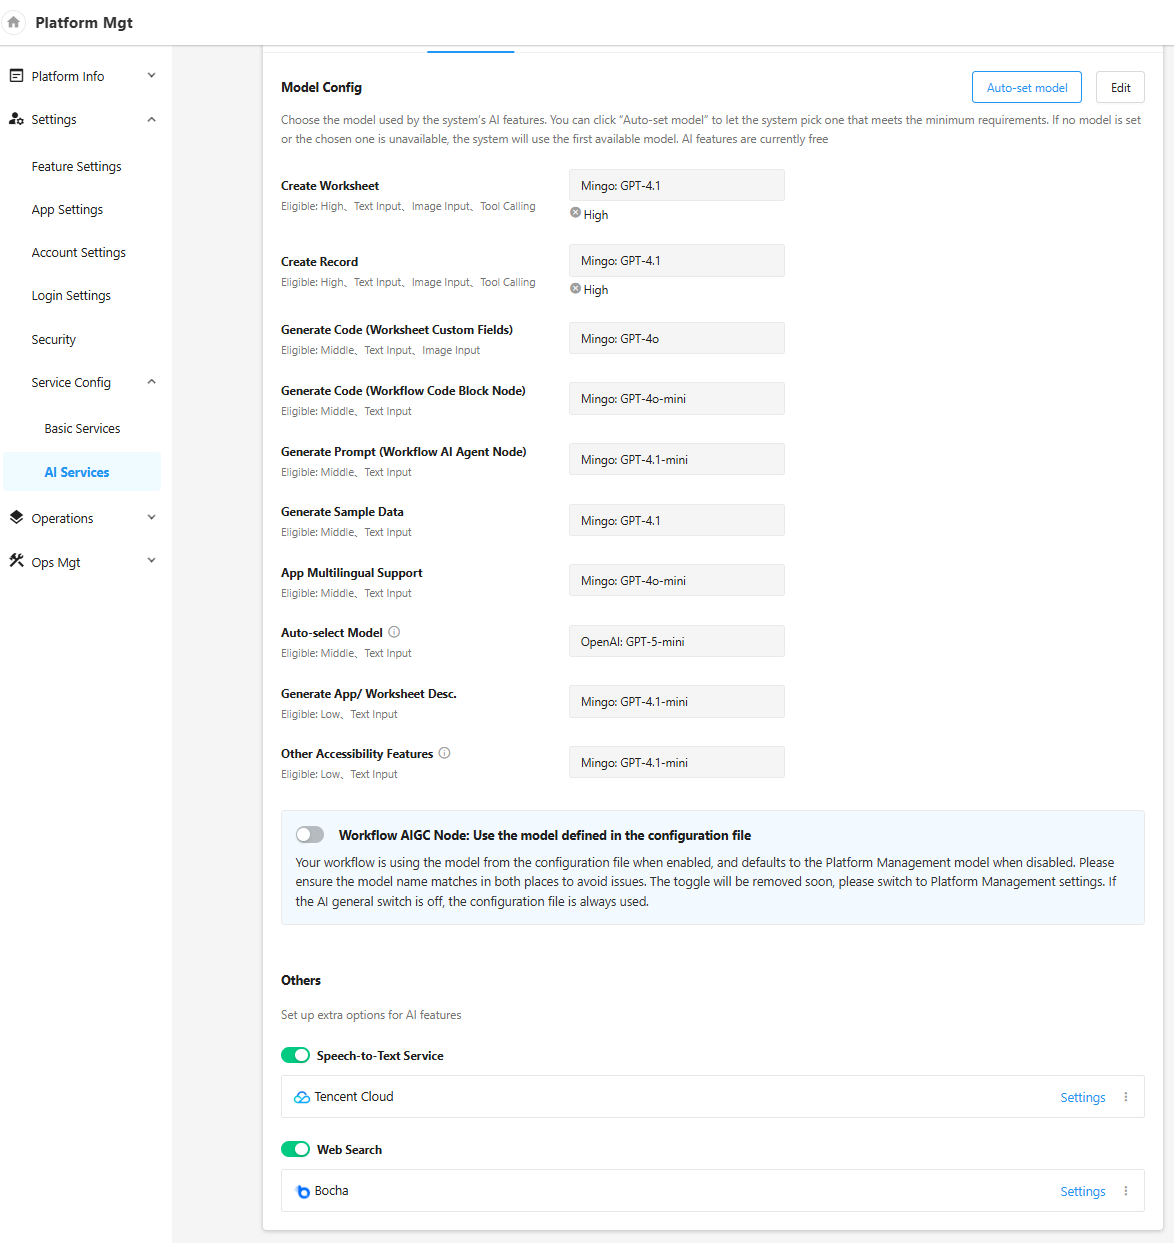1174x1243 pixels.
Task: Expand the Platform Info section chevron
Action: pos(151,76)
